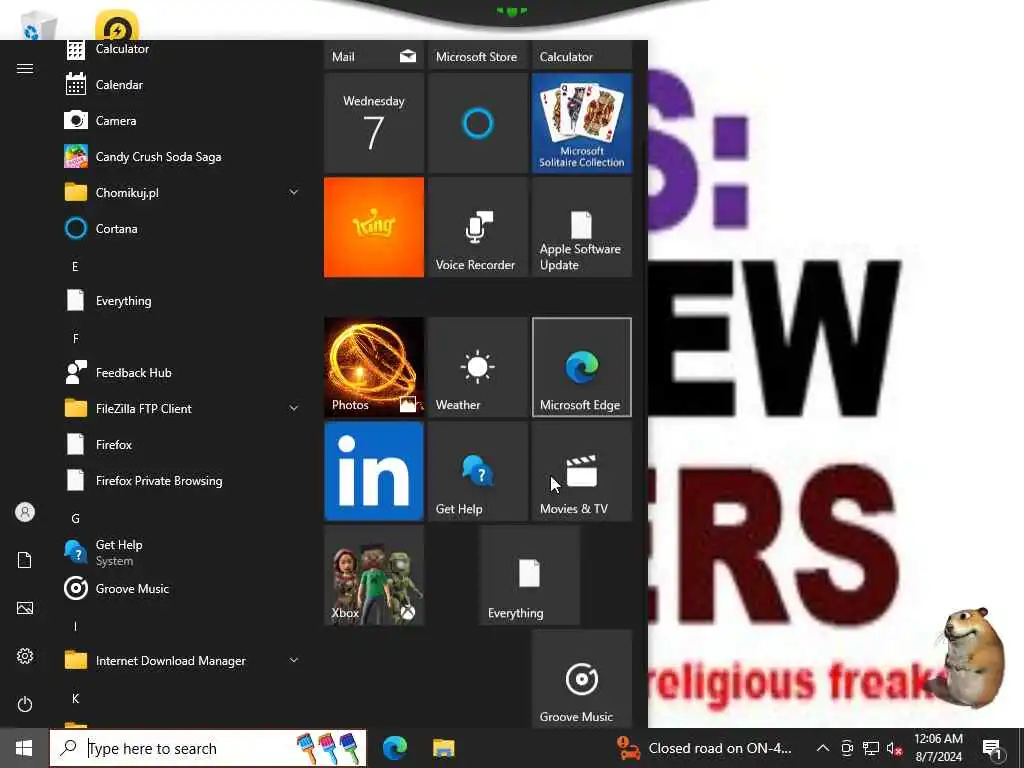This screenshot has height=768, width=1024.
Task: Click the muted volume tray icon
Action: tap(895, 748)
